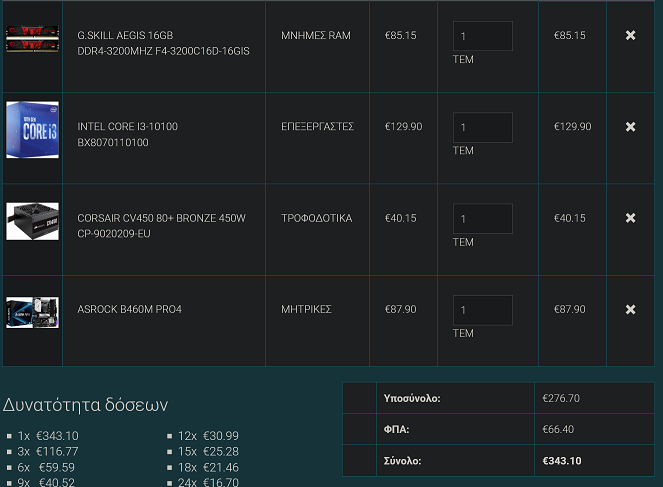Open G.SKILL AEGIS RAM product thumbnail

pyautogui.click(x=33, y=39)
